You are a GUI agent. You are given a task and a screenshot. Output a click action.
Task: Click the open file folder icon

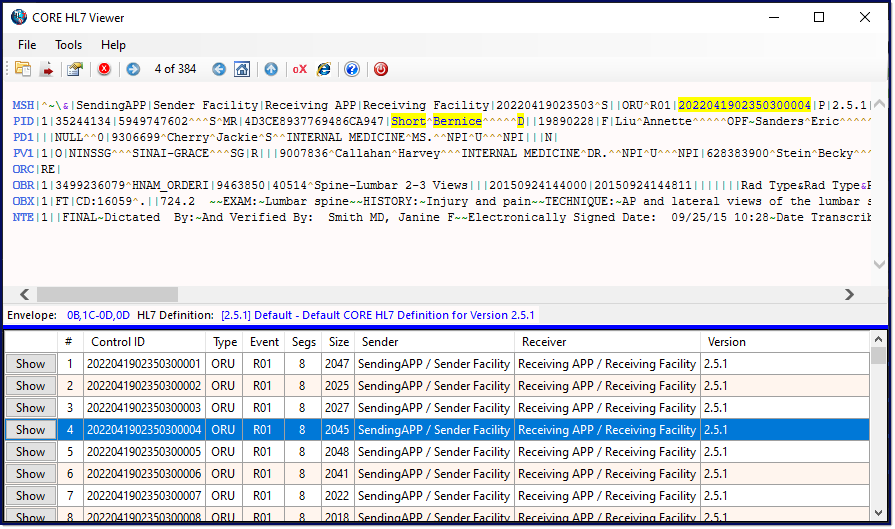pyautogui.click(x=23, y=69)
